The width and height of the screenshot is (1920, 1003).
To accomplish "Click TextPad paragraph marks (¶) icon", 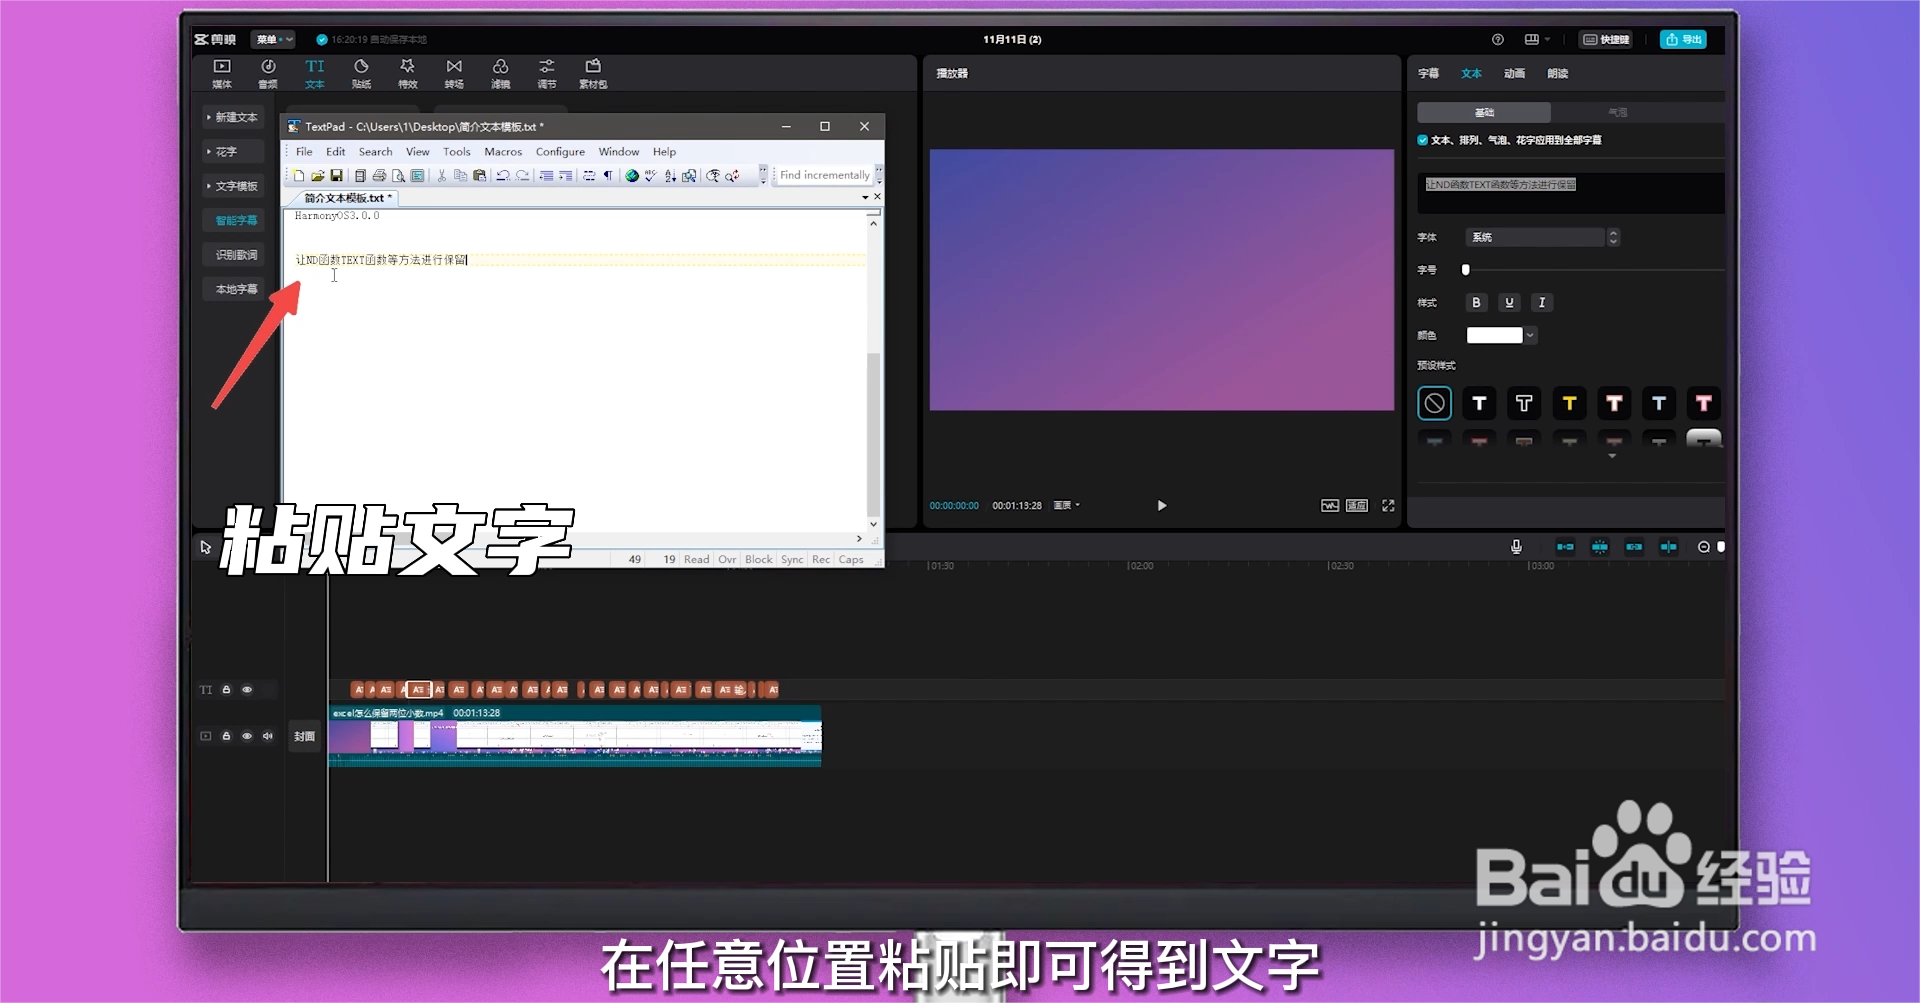I will point(608,176).
